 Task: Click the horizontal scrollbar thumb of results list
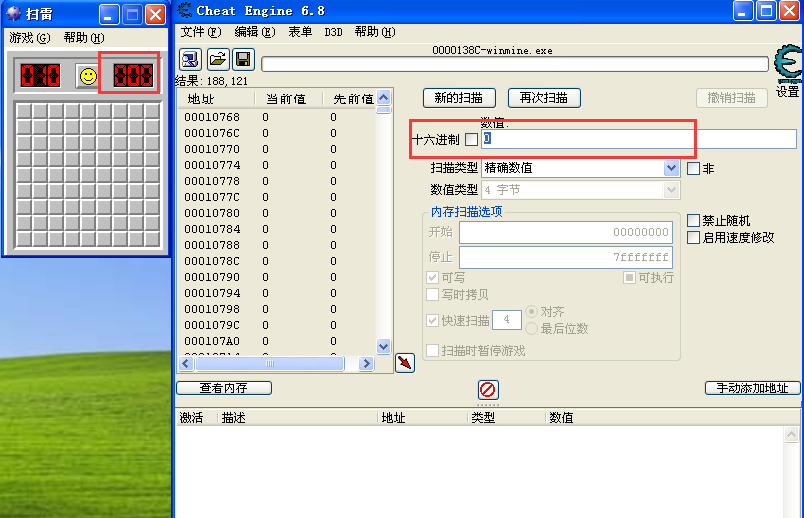[x=270, y=364]
